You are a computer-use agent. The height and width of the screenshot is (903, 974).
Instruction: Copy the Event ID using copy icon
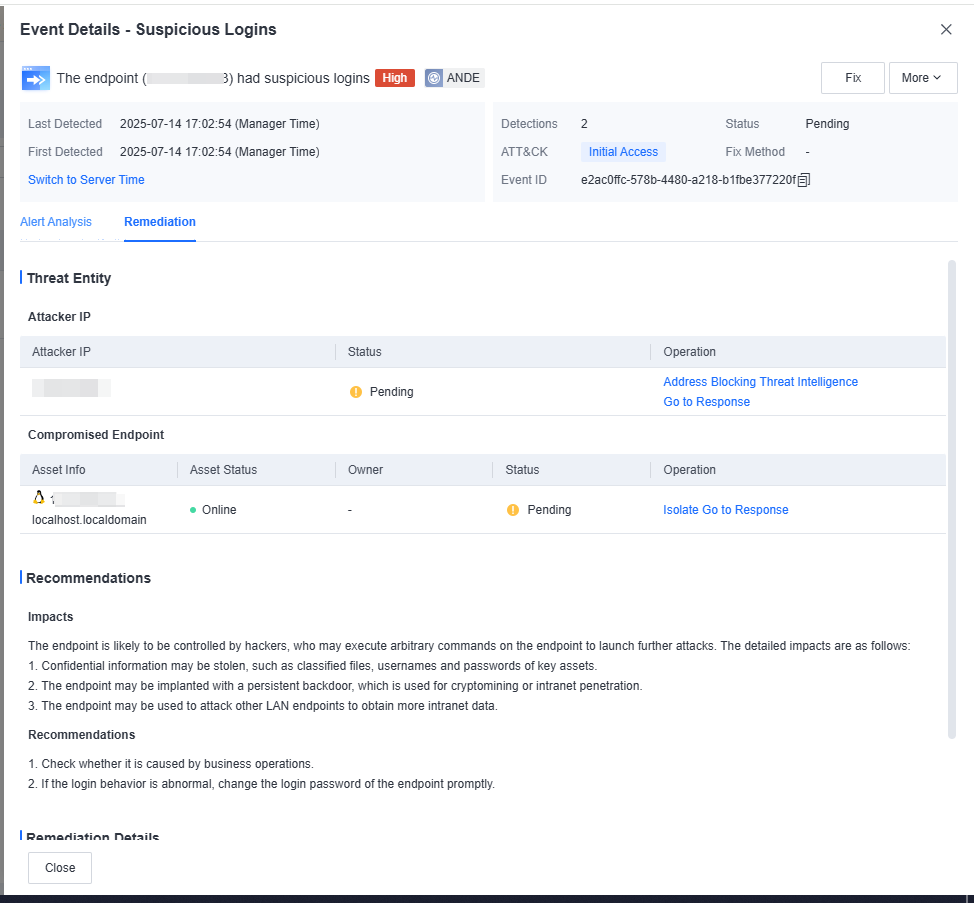coord(804,180)
